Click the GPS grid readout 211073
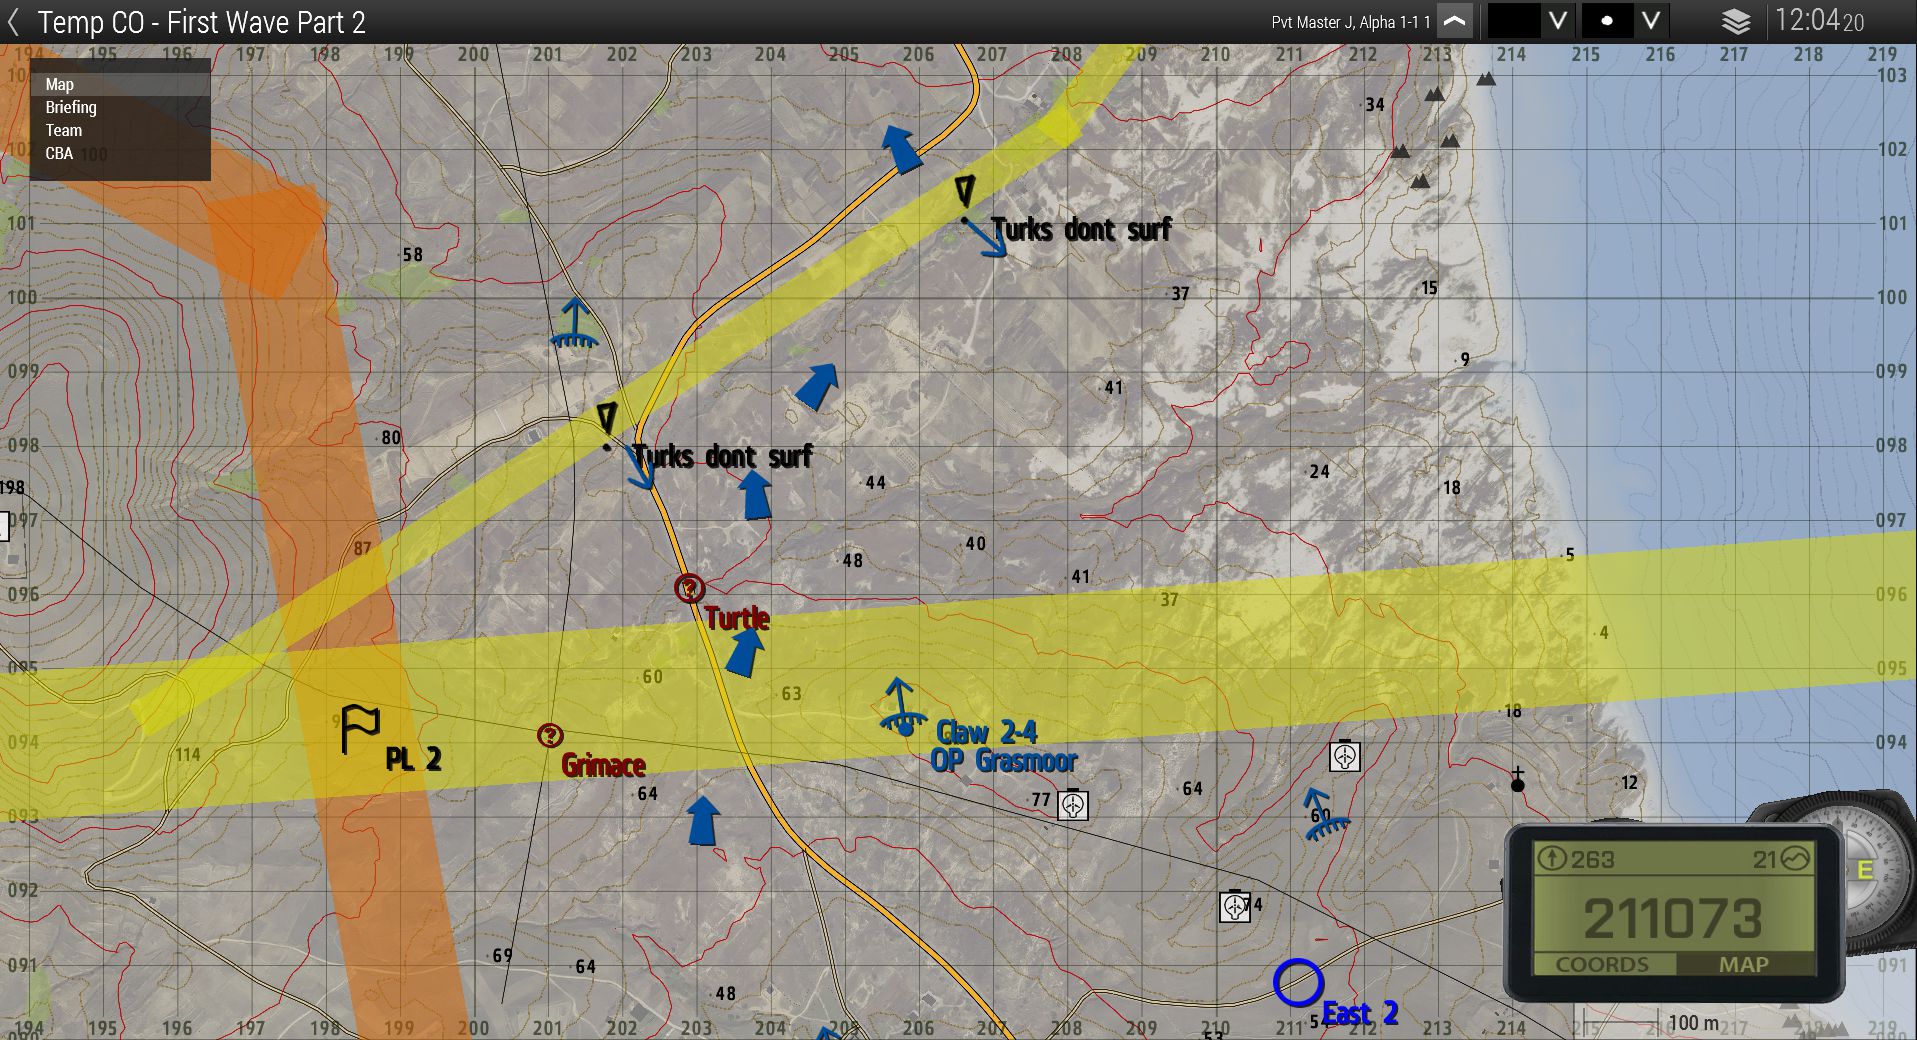1917x1040 pixels. [1673, 918]
